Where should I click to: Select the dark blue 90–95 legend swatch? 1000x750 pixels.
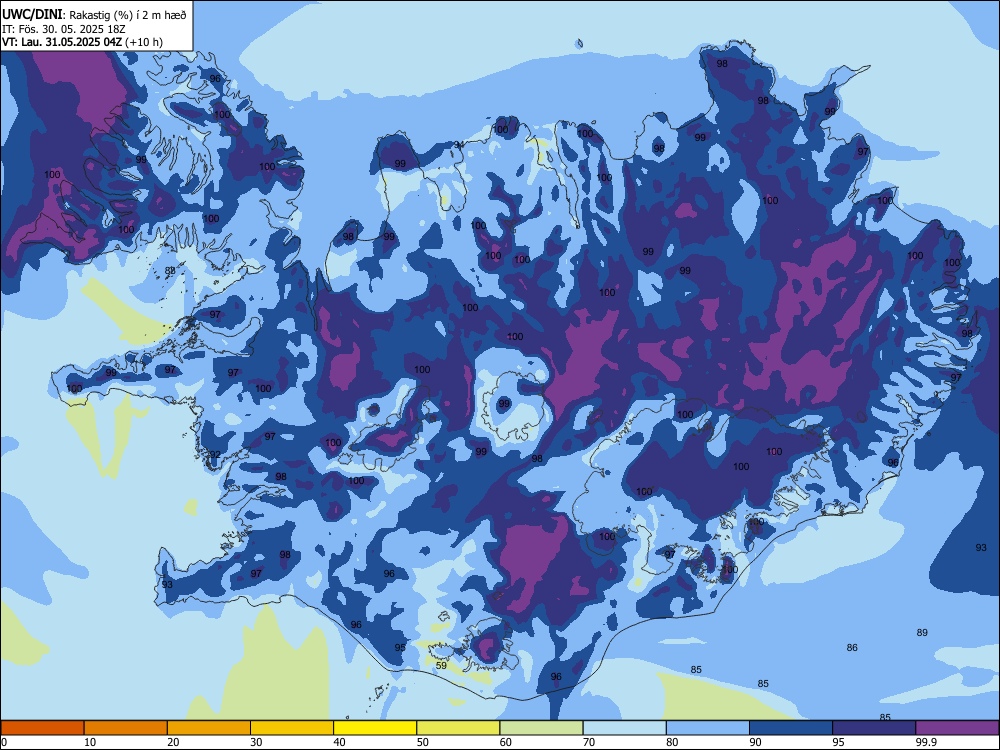[791, 728]
